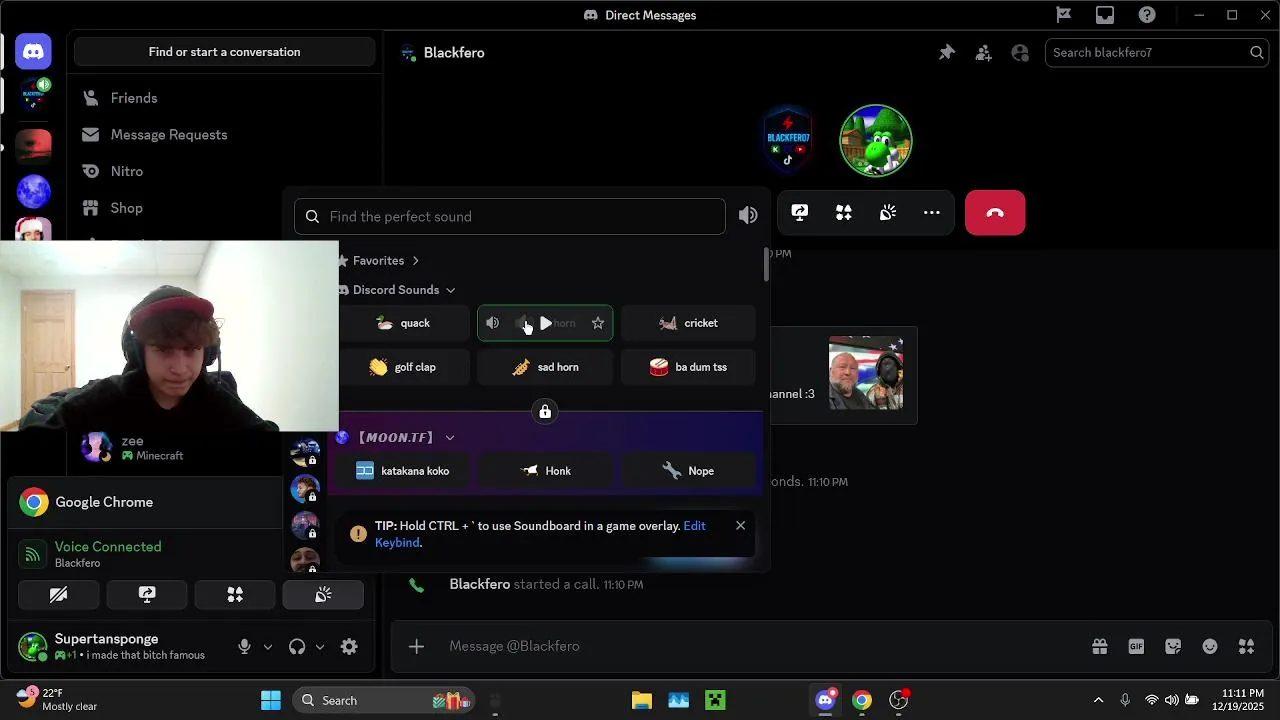Open the sticker picker

coord(1173,646)
